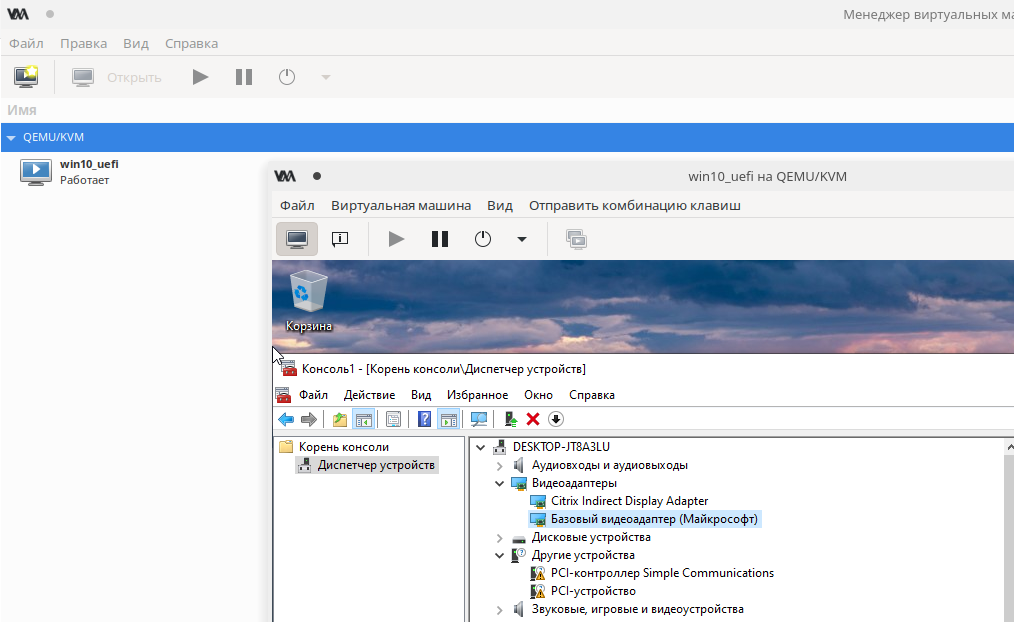The width and height of the screenshot is (1014, 622).
Task: Open the Виртуальная машина menu
Action: (x=400, y=206)
